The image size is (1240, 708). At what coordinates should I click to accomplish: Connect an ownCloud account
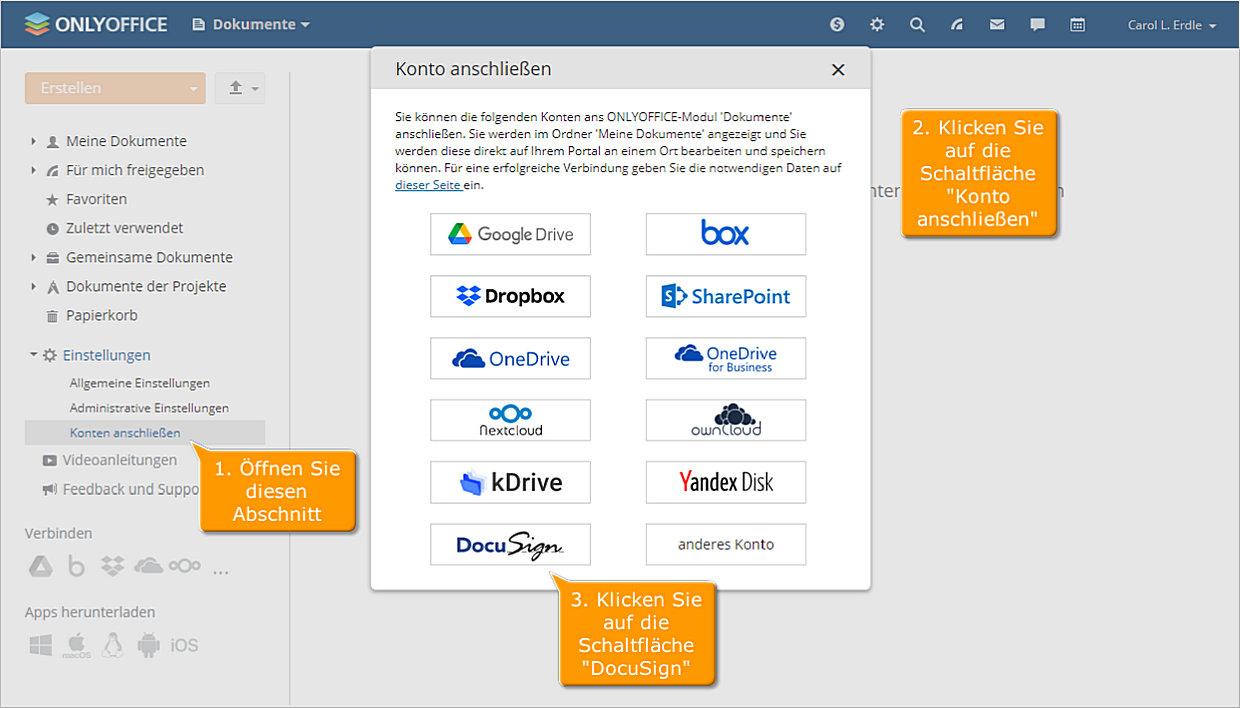coord(725,420)
